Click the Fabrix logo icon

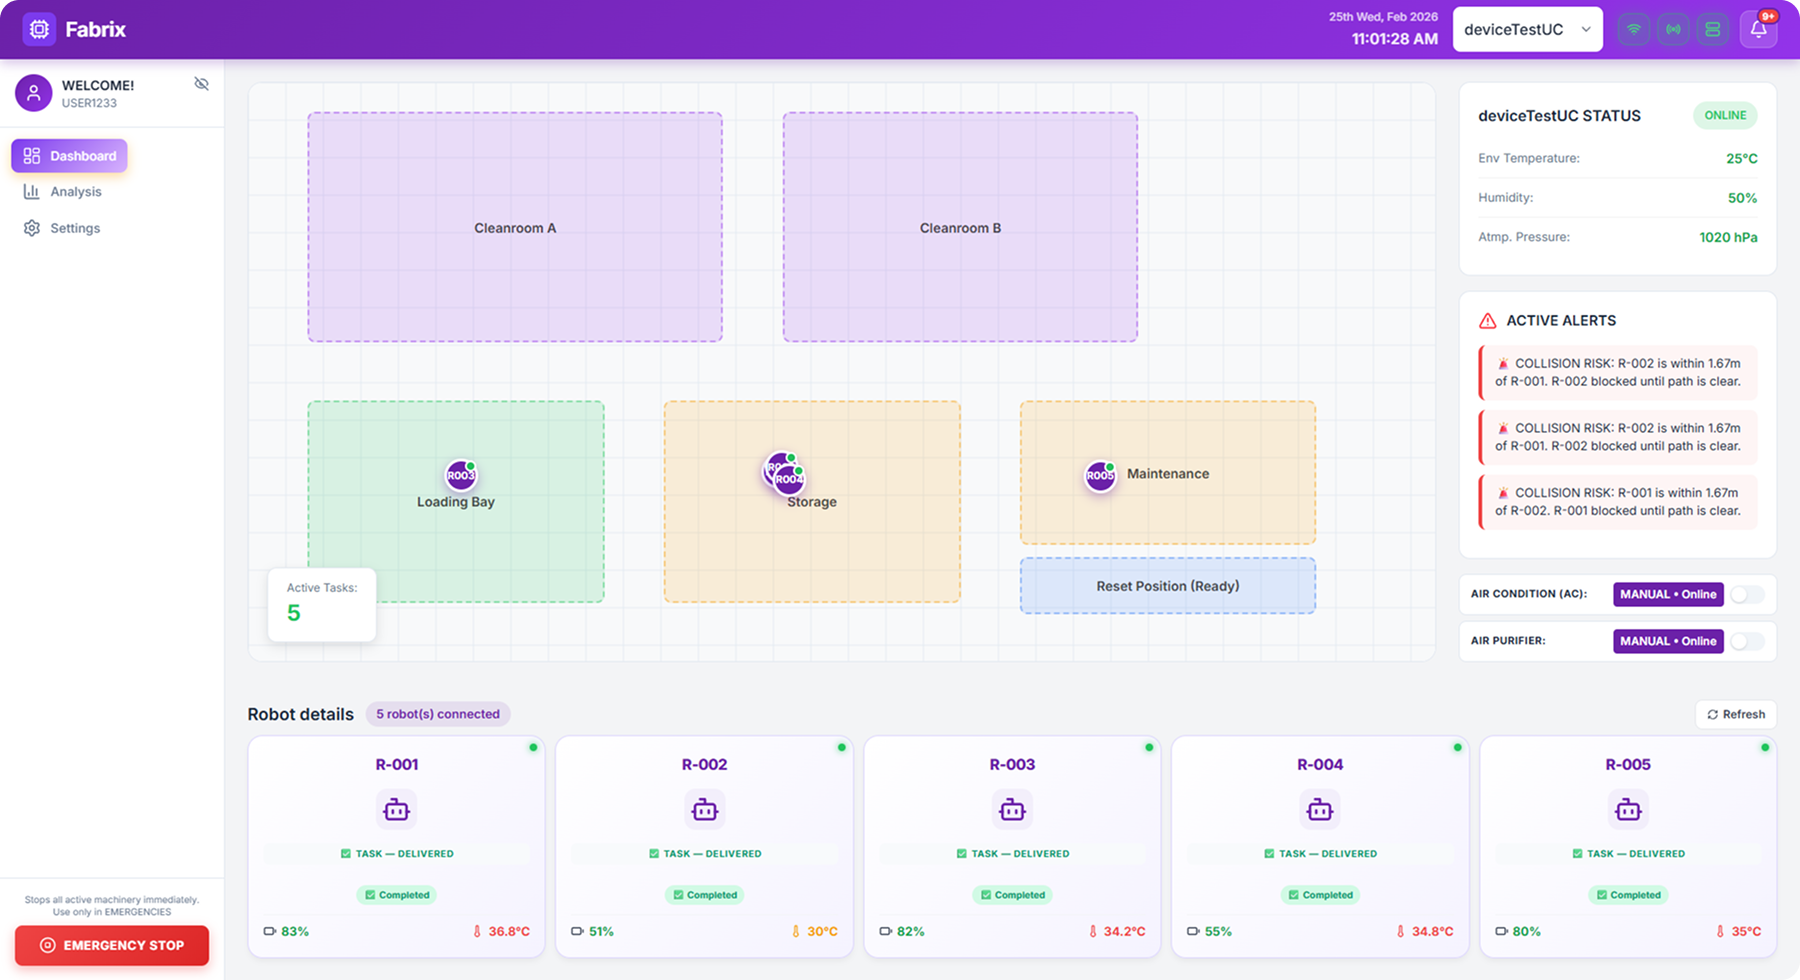(x=39, y=29)
